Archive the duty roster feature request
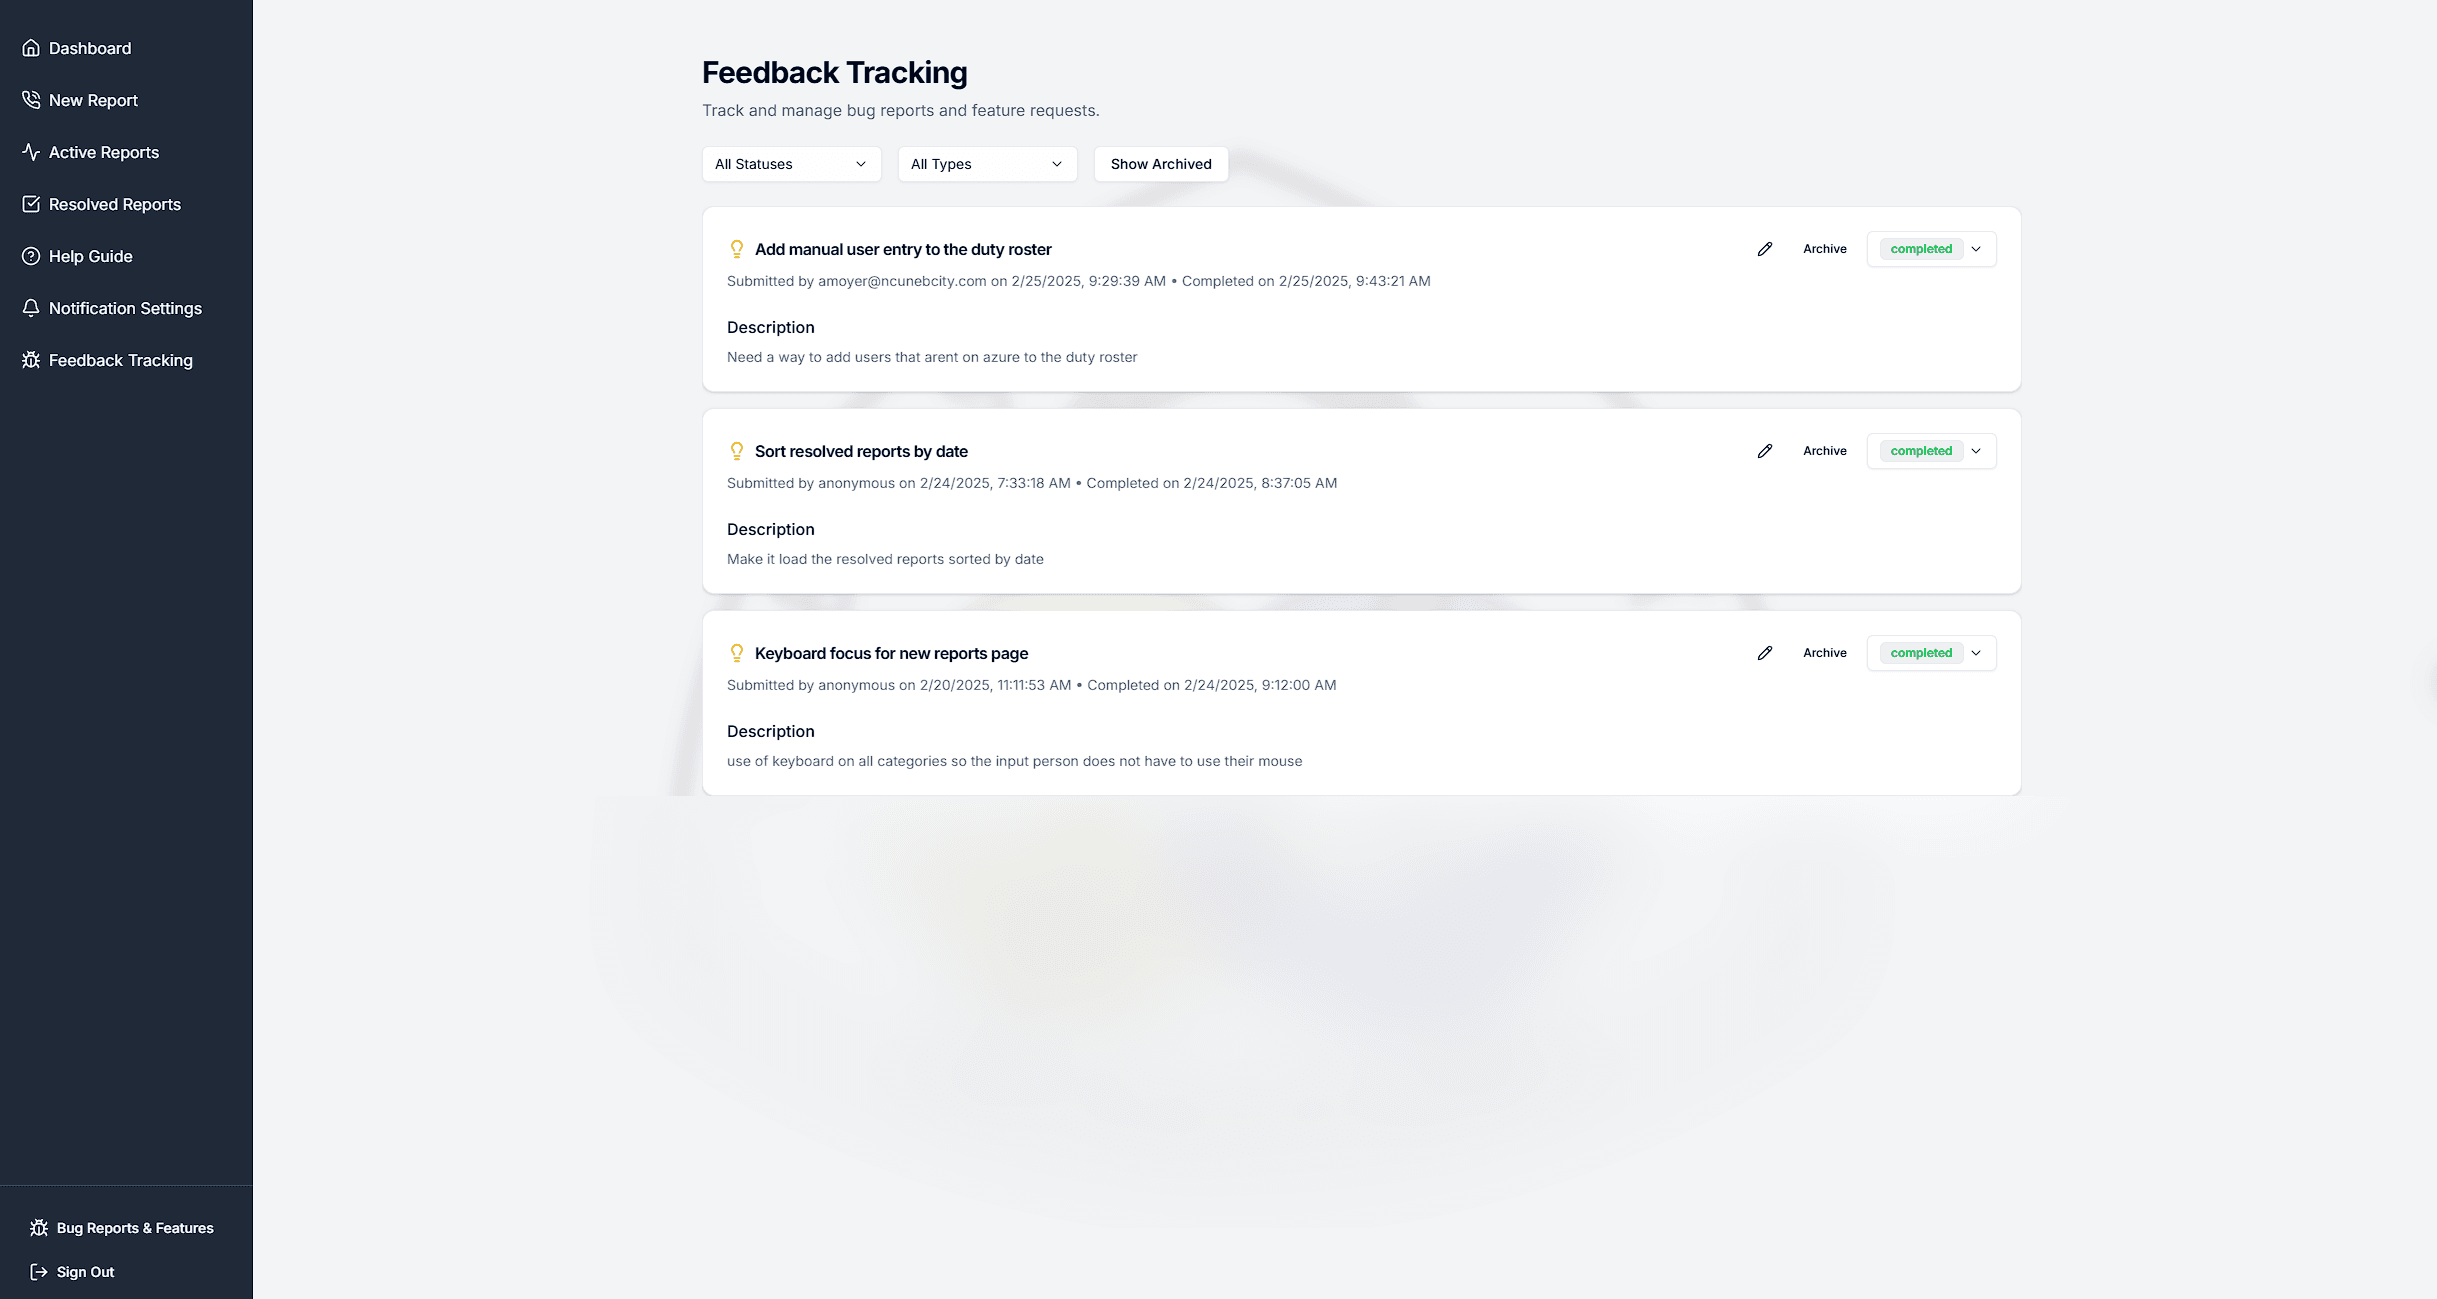2437x1299 pixels. tap(1825, 249)
